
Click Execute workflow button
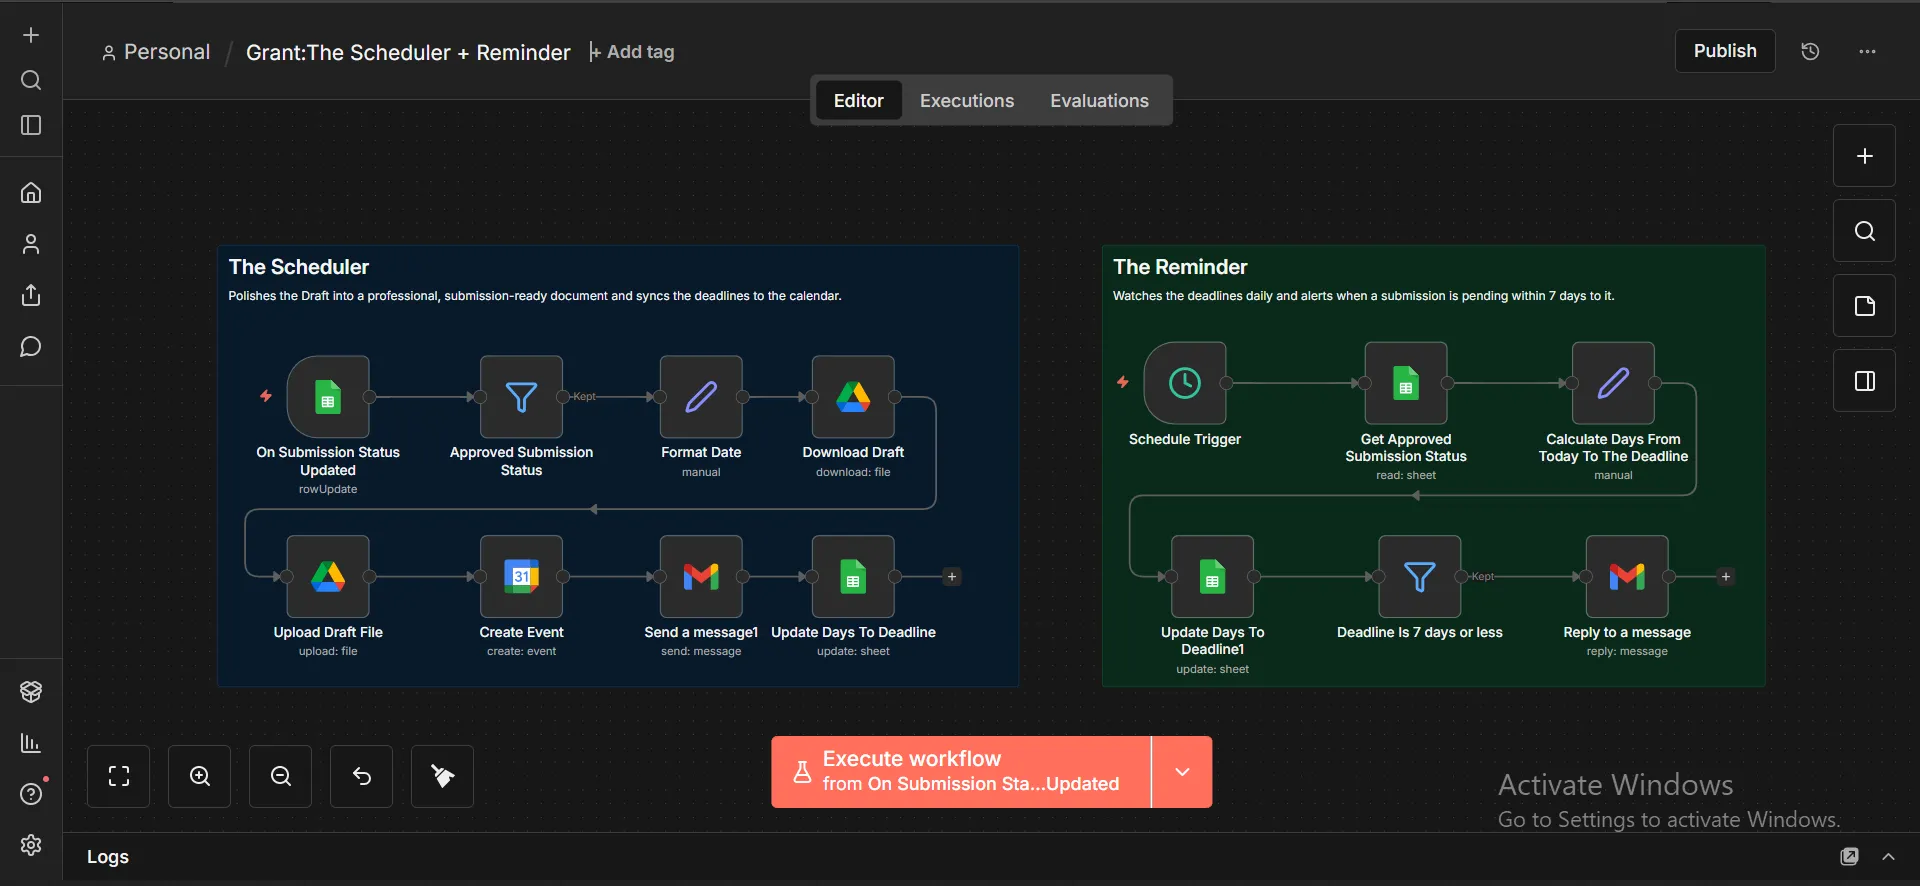(x=961, y=772)
